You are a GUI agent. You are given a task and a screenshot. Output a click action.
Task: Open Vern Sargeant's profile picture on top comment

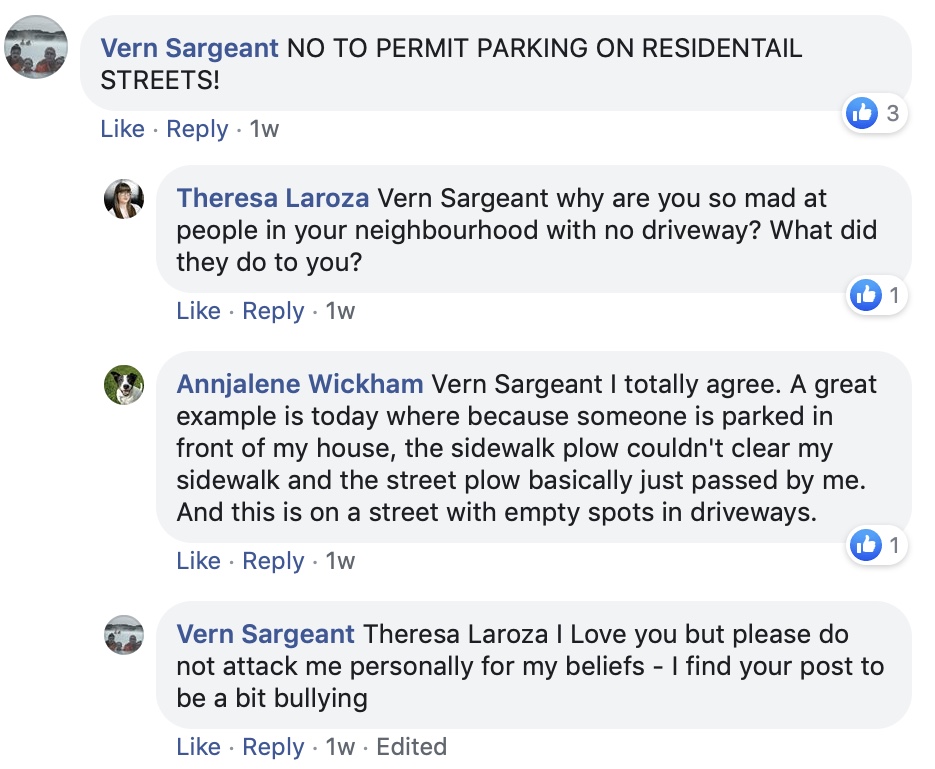click(36, 47)
